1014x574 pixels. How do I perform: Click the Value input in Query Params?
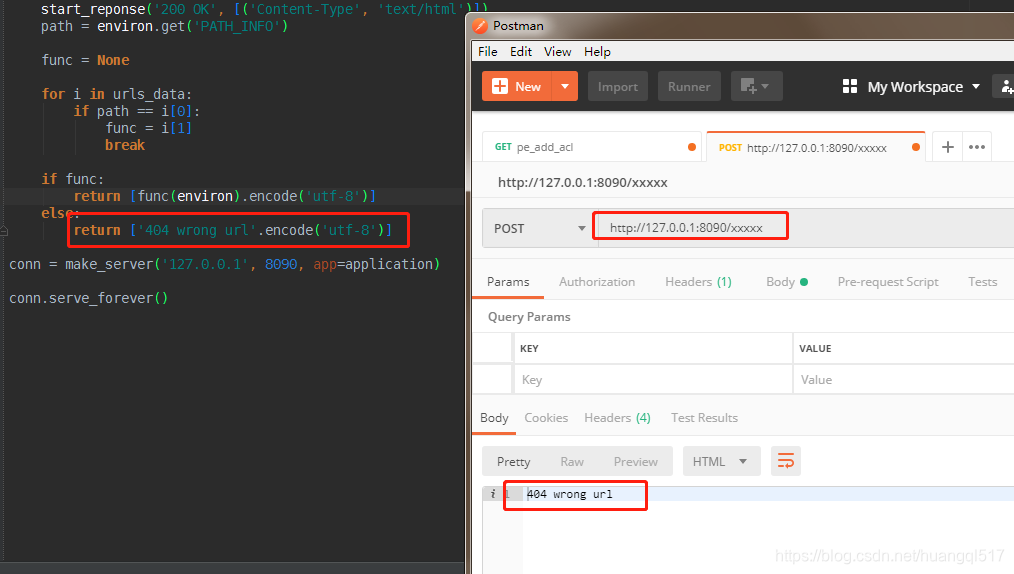click(x=904, y=379)
